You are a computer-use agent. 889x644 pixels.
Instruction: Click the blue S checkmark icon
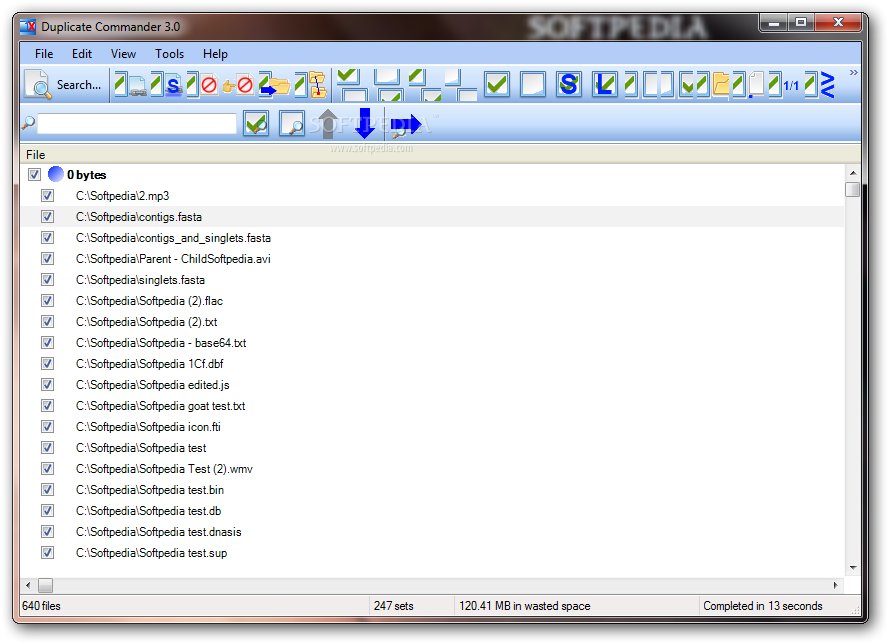point(569,85)
